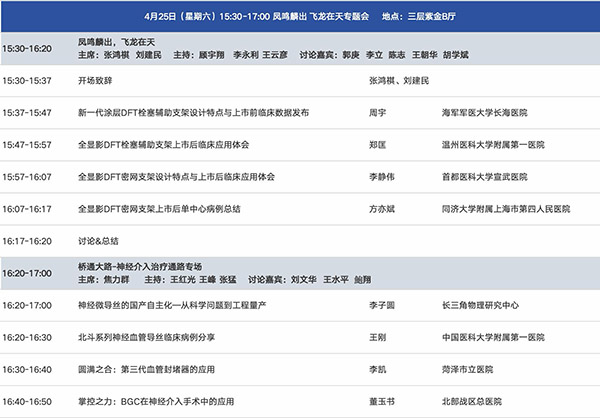Click speaker name 周宇
The height and width of the screenshot is (418, 600).
378,113
